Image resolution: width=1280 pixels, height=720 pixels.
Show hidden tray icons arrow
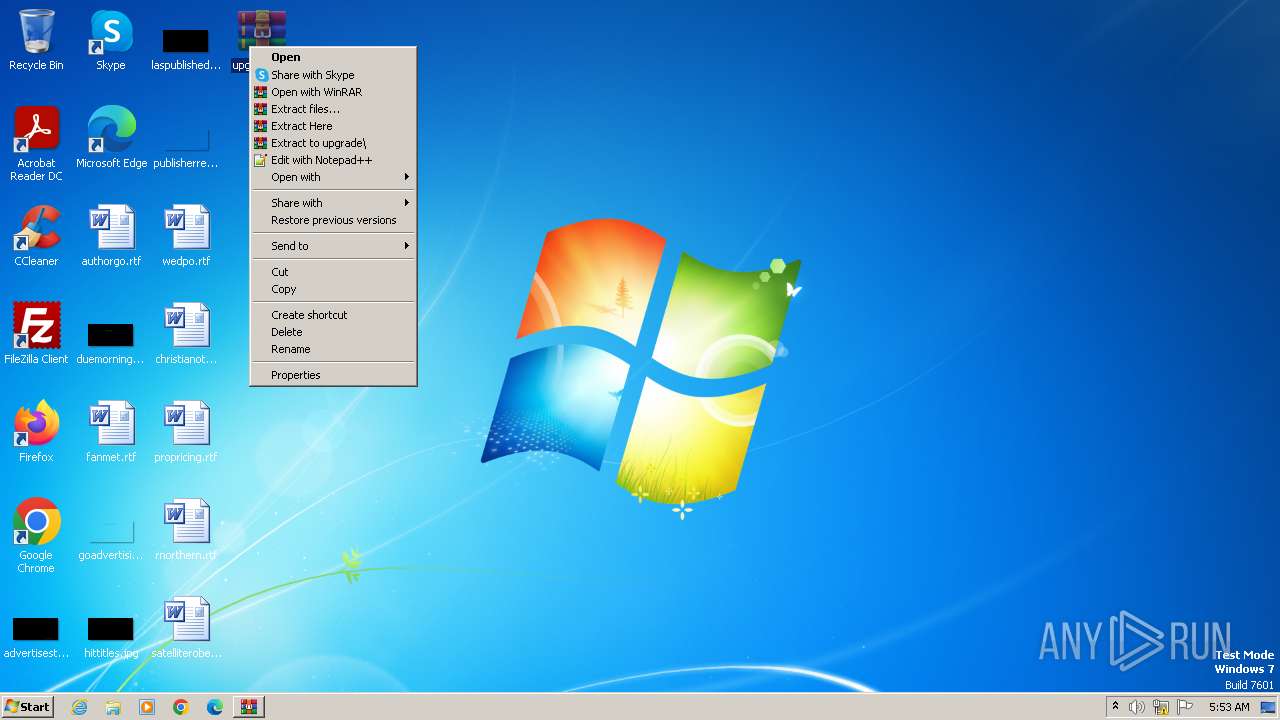(x=1115, y=707)
